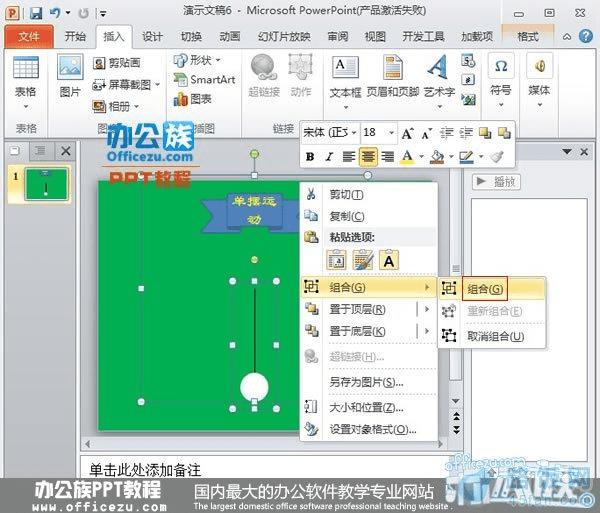Toggle center alignment in mini toolbar

coord(368,157)
